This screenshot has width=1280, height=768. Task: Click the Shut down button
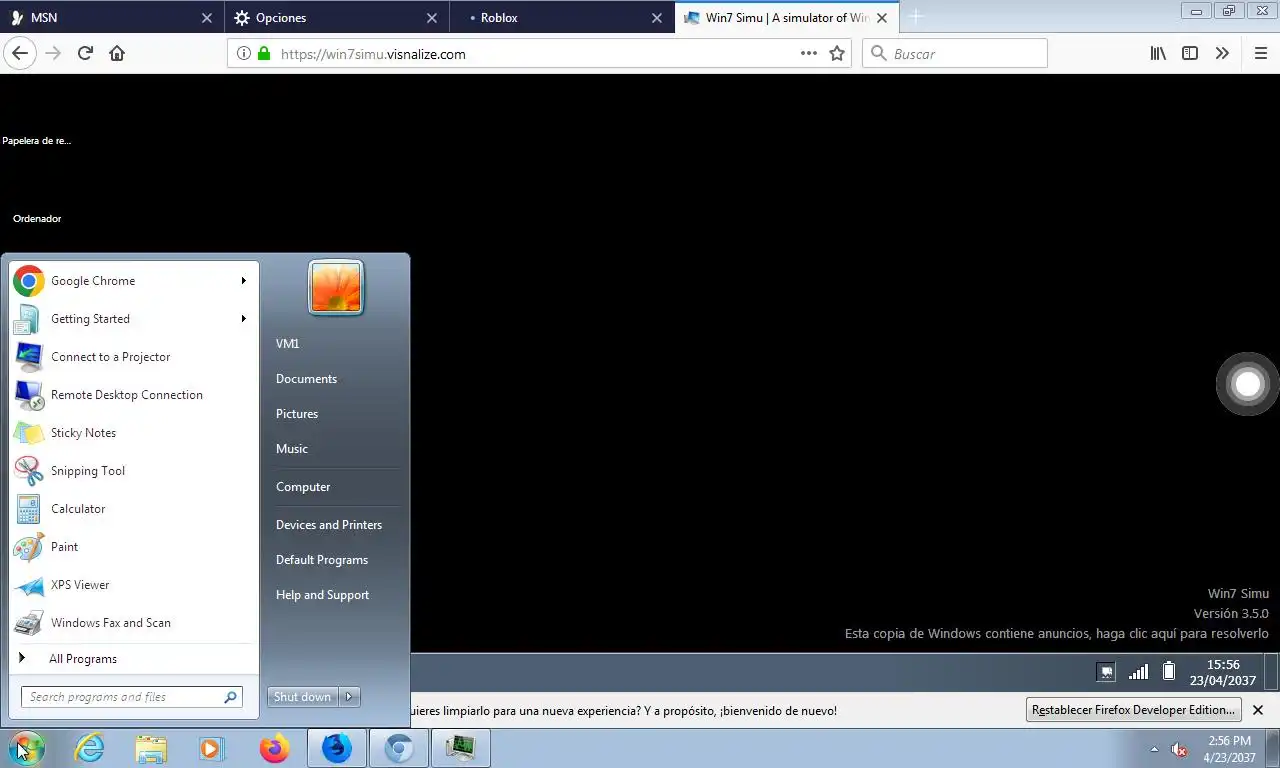pyautogui.click(x=304, y=697)
